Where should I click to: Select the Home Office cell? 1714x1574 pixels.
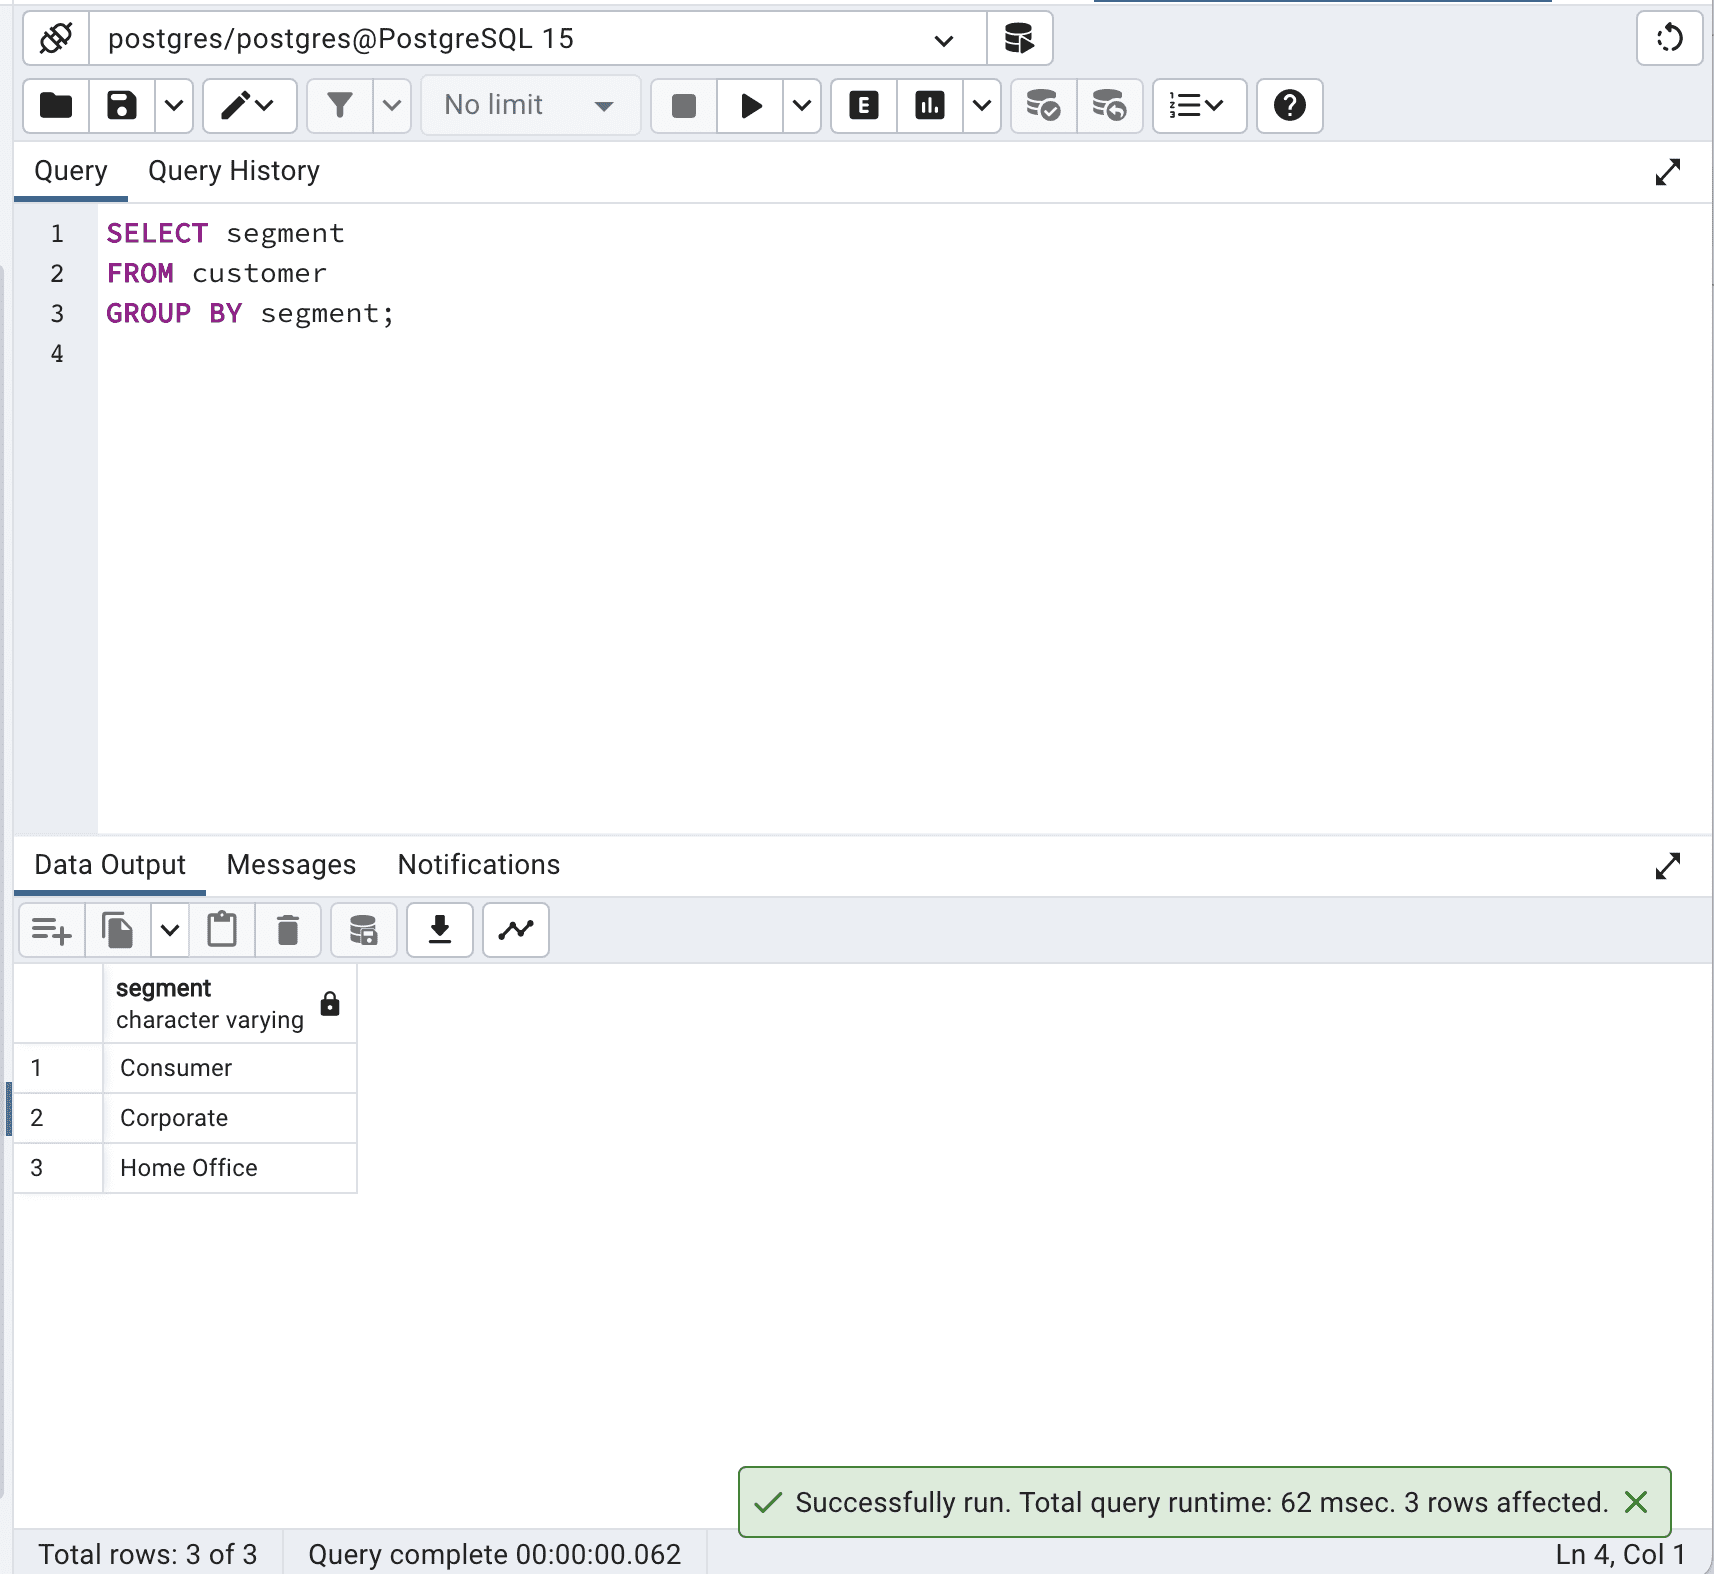tap(230, 1168)
